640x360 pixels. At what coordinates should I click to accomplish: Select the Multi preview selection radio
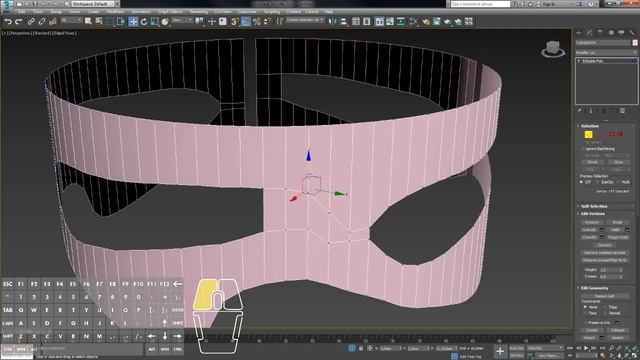[x=618, y=182]
